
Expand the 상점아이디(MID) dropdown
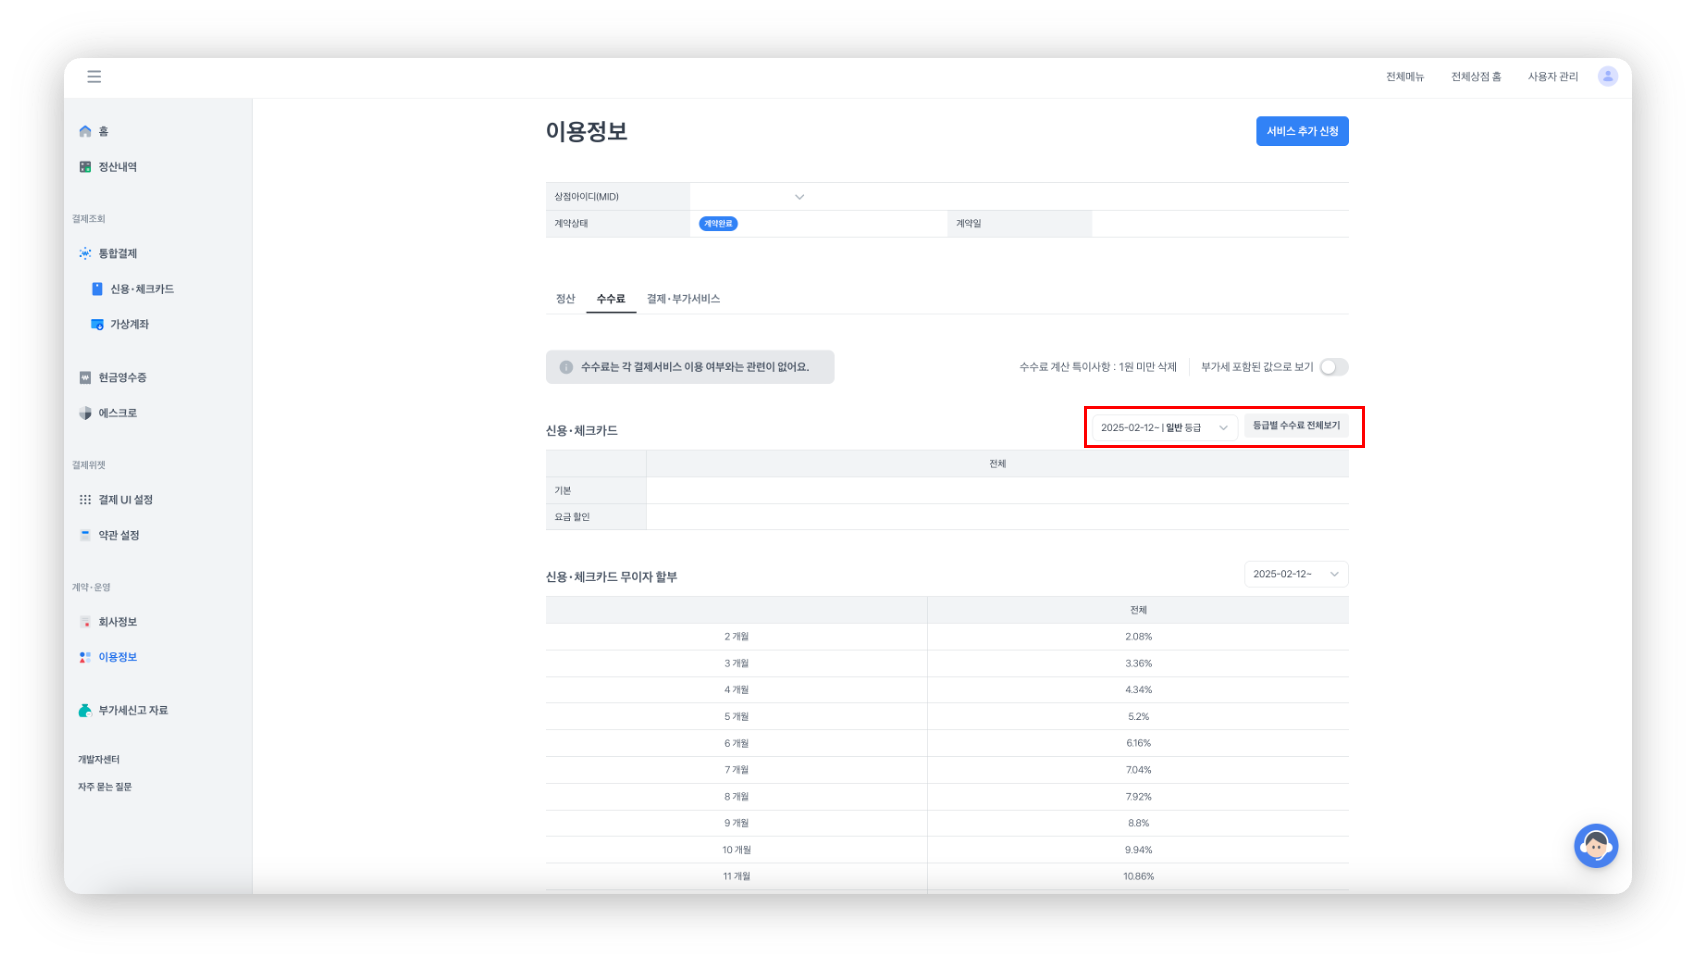tap(799, 197)
